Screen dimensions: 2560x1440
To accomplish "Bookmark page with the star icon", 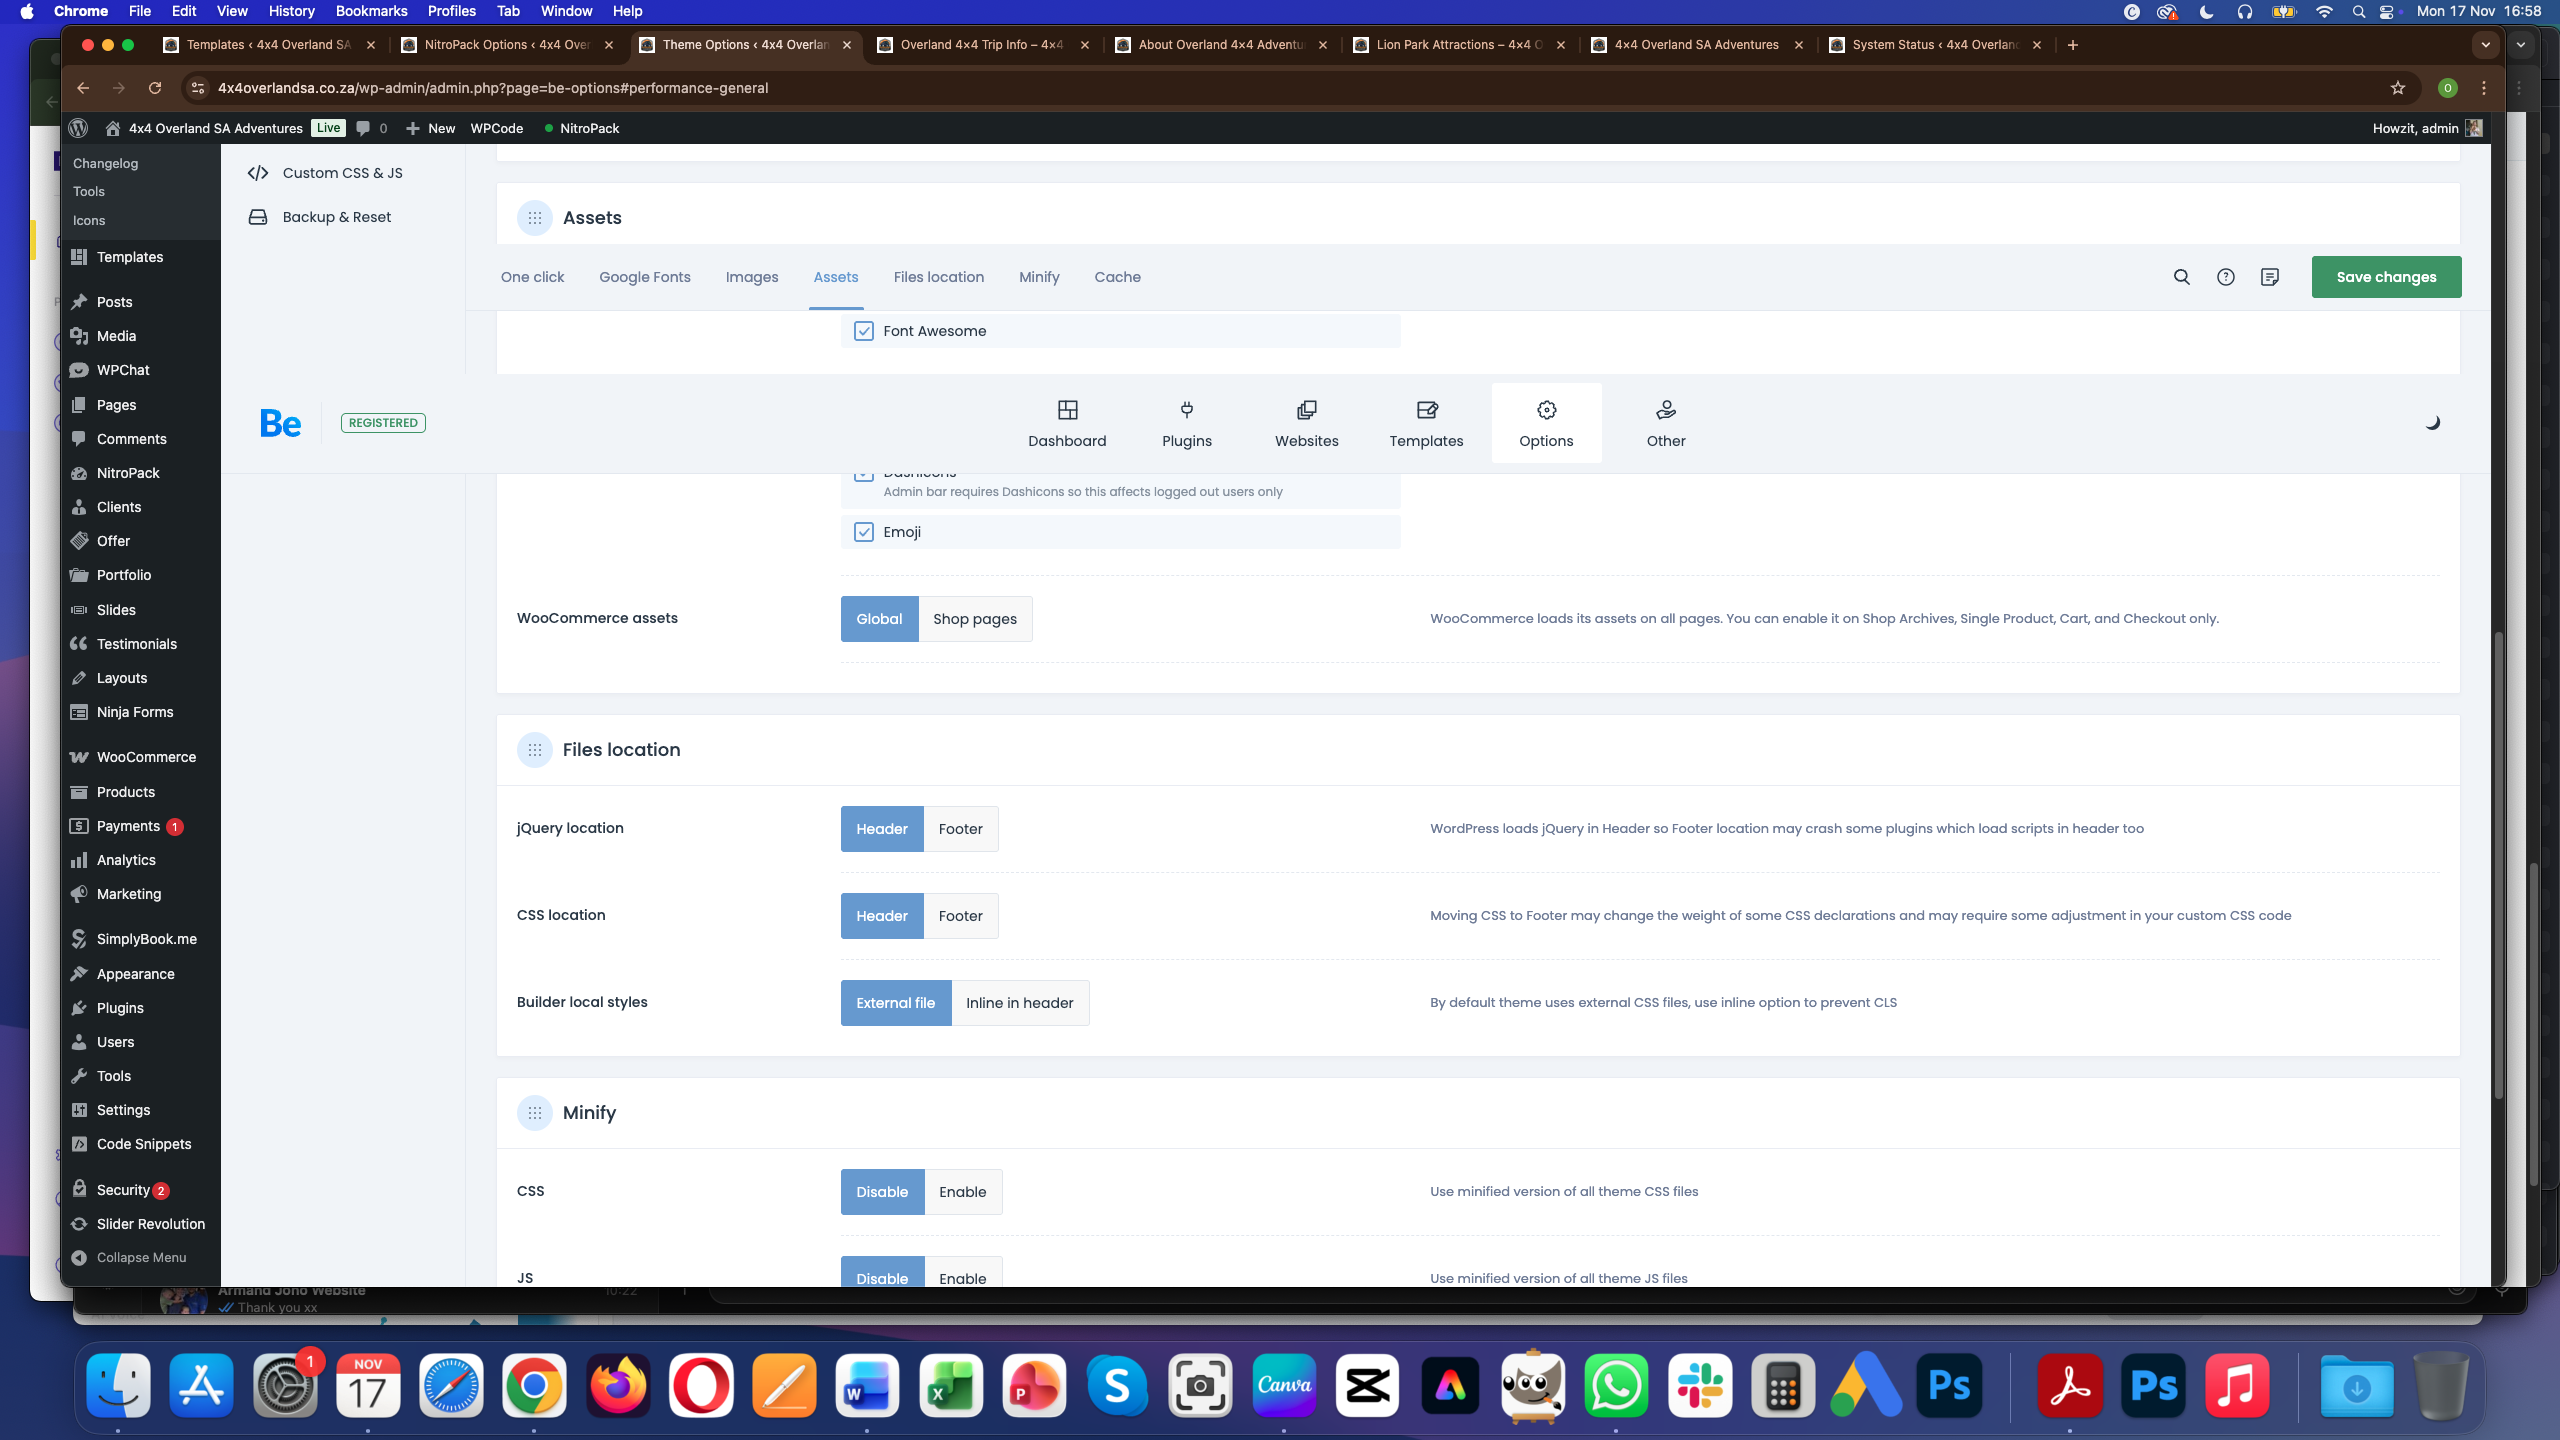I will 2397,88.
